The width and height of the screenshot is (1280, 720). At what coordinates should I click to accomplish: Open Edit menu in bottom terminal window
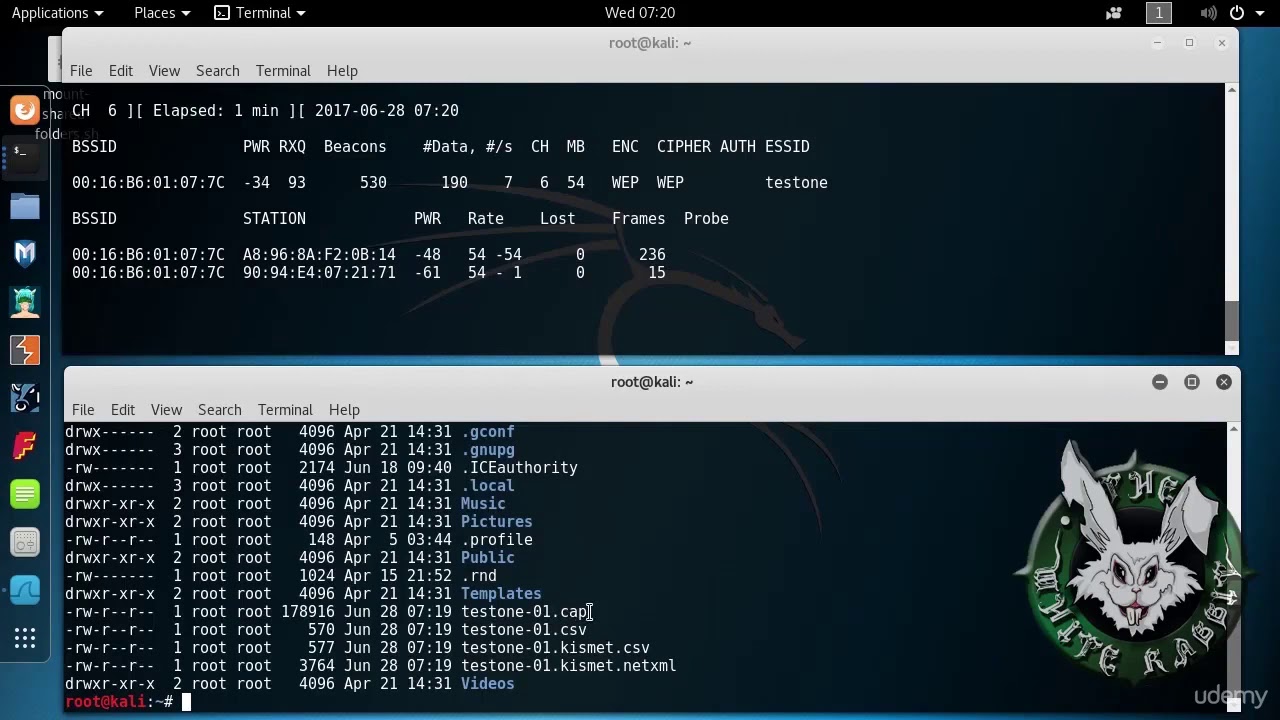point(123,410)
